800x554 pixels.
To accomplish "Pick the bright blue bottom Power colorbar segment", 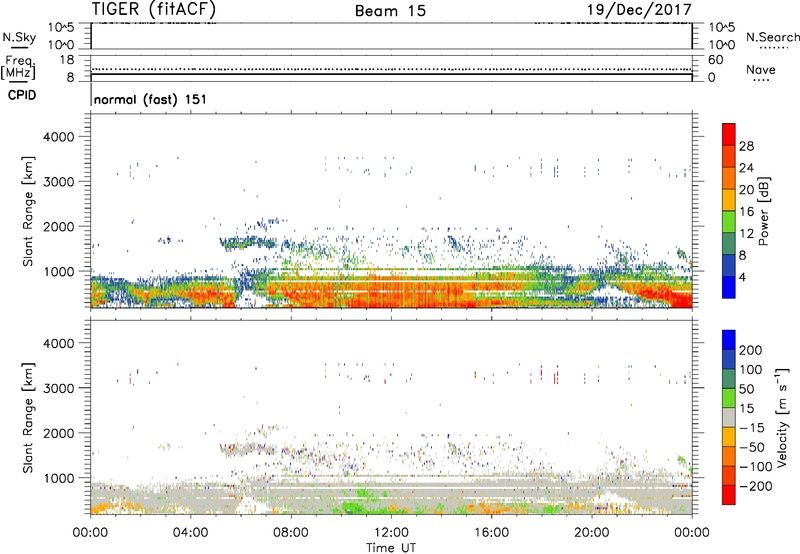I will click(x=729, y=287).
